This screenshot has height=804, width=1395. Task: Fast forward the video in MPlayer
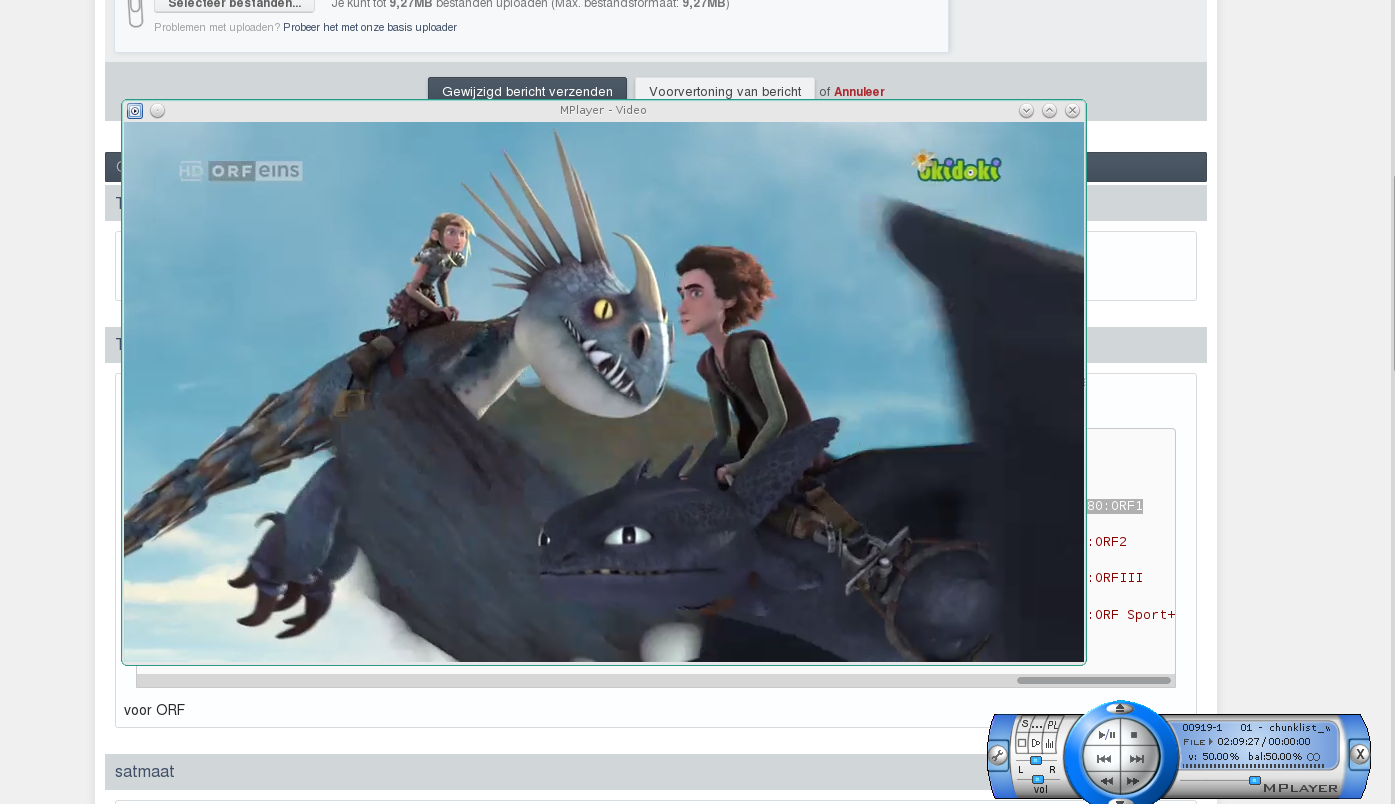tap(1133, 781)
